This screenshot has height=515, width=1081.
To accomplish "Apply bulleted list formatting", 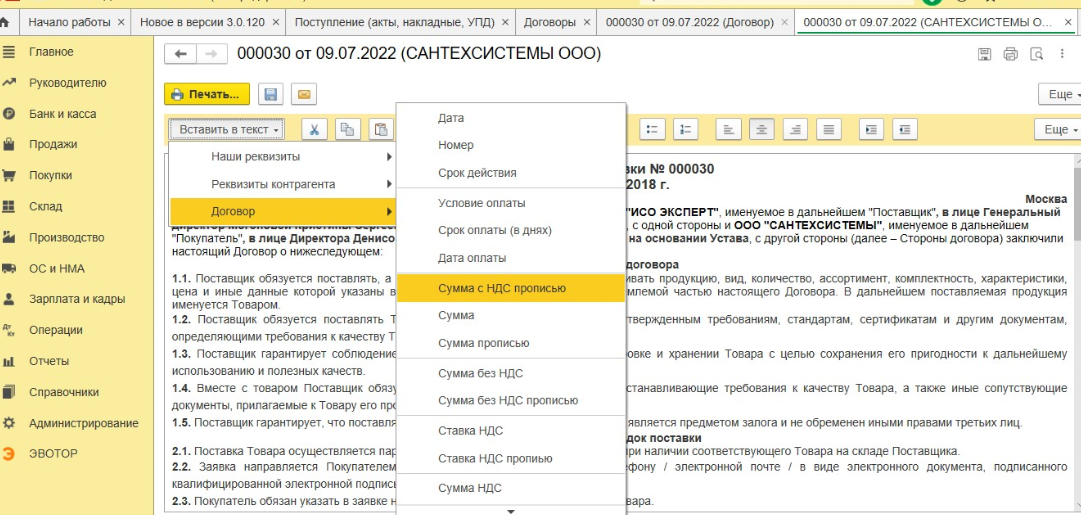I will (x=652, y=129).
